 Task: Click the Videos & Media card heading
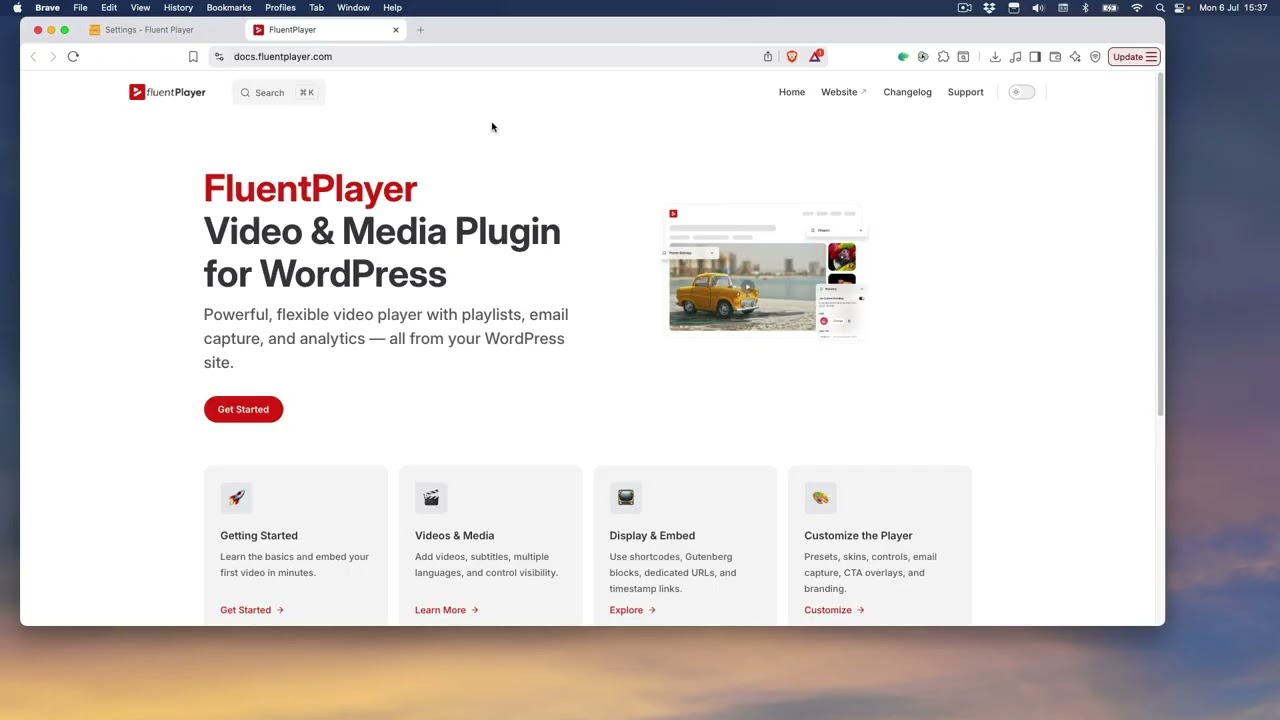tap(454, 536)
